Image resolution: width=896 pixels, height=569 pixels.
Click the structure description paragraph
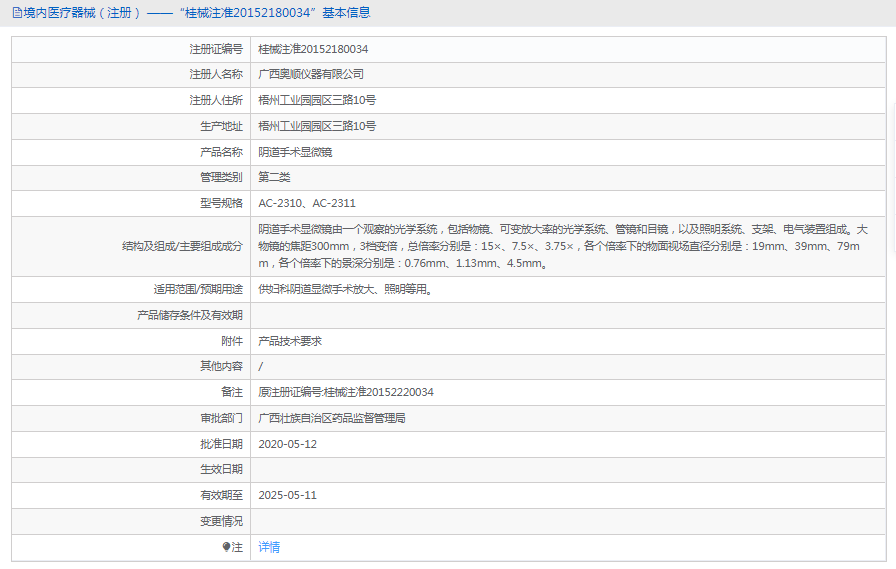pos(563,246)
